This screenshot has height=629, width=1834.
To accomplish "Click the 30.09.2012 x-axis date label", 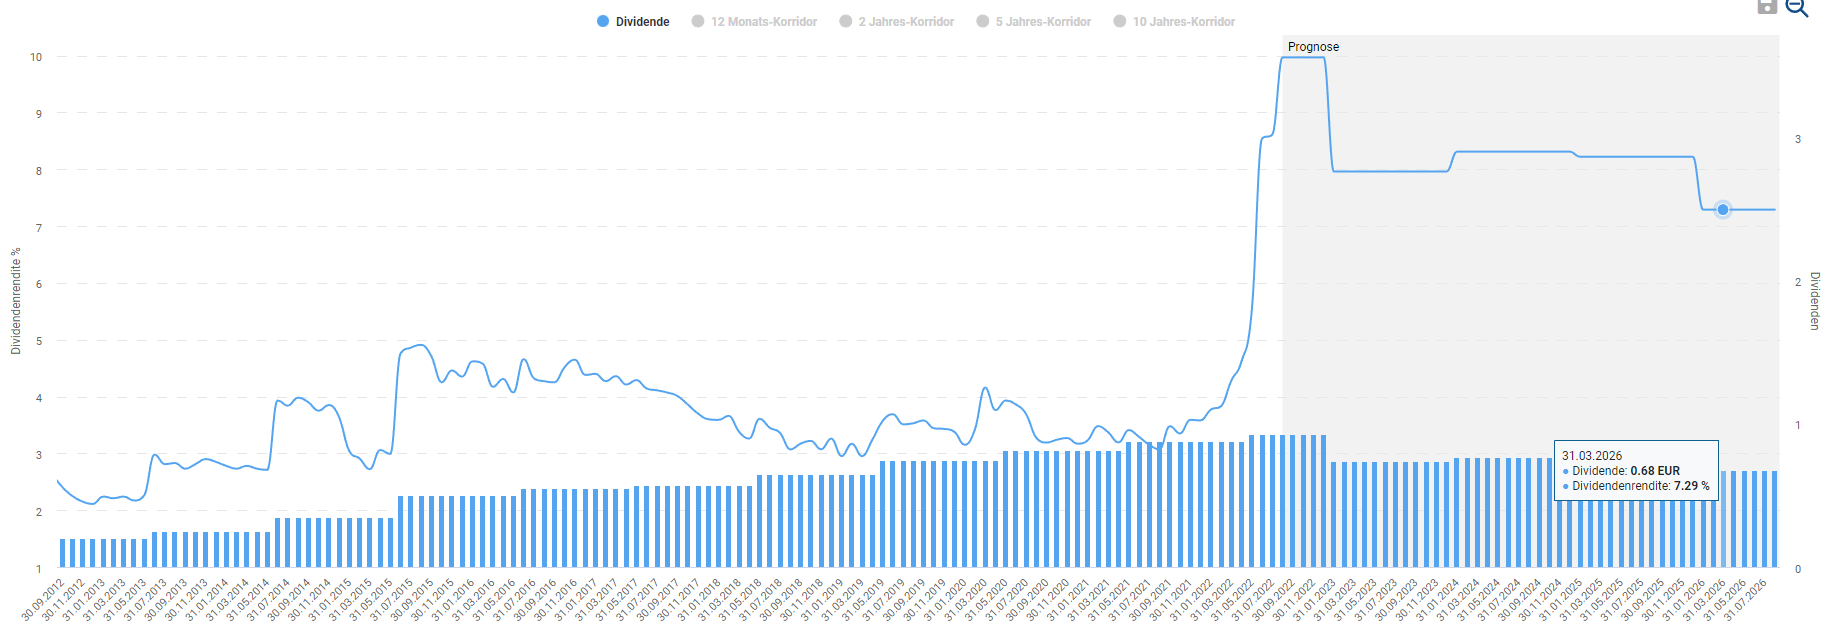I will [x=43, y=599].
